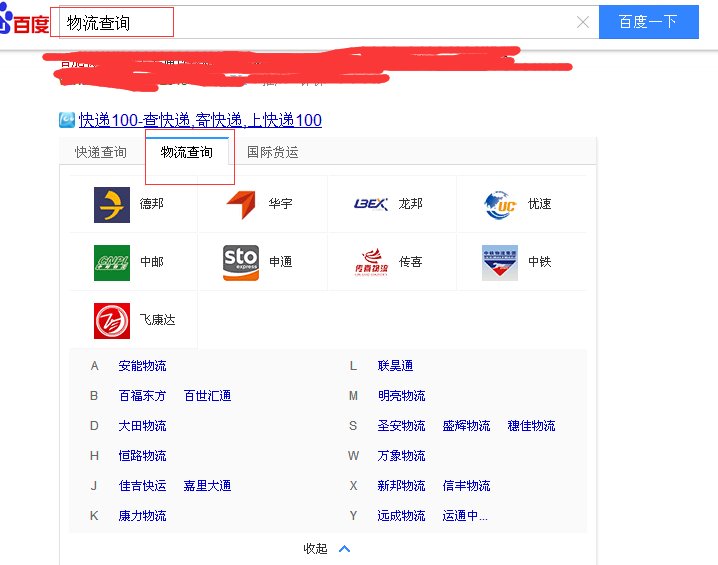Image resolution: width=718 pixels, height=565 pixels.
Task: Open the 信丰物流 link
Action: [467, 486]
